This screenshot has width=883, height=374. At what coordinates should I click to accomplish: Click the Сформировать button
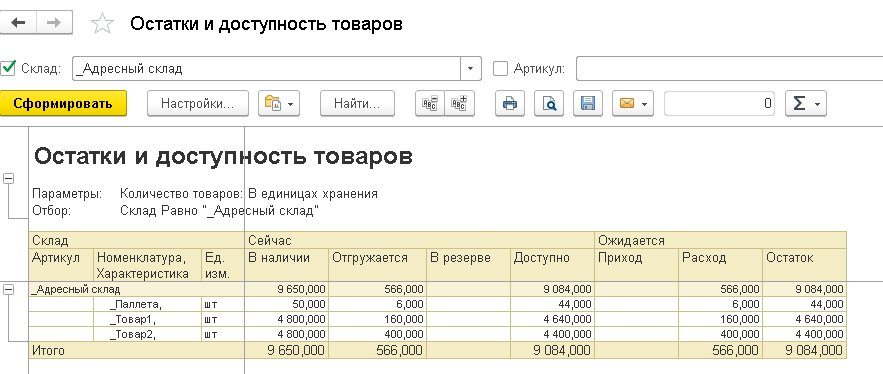click(63, 104)
